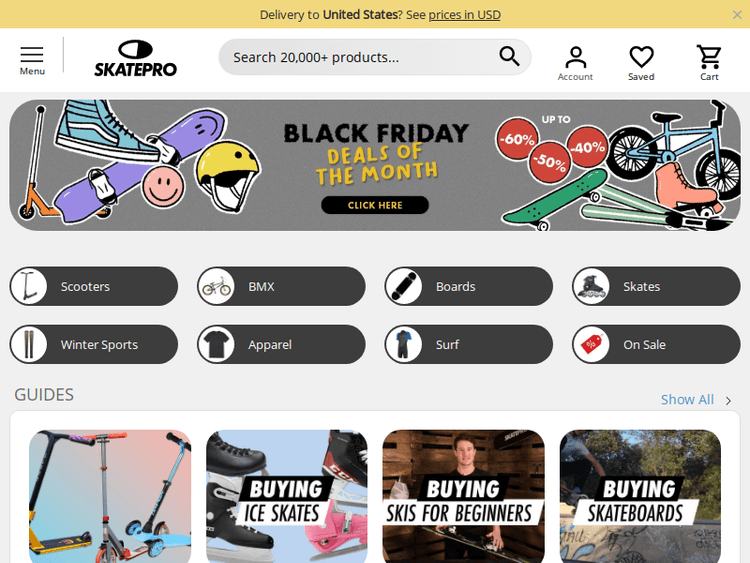Screen dimensions: 750x563
Task: Open the shopping Cart icon
Action: coord(709,63)
